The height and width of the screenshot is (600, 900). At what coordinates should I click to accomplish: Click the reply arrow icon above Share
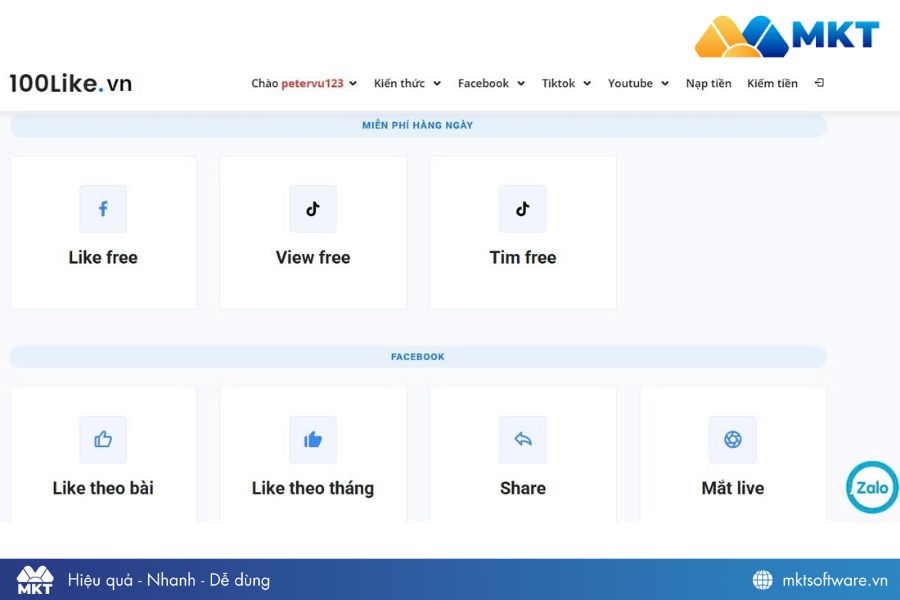tap(522, 440)
